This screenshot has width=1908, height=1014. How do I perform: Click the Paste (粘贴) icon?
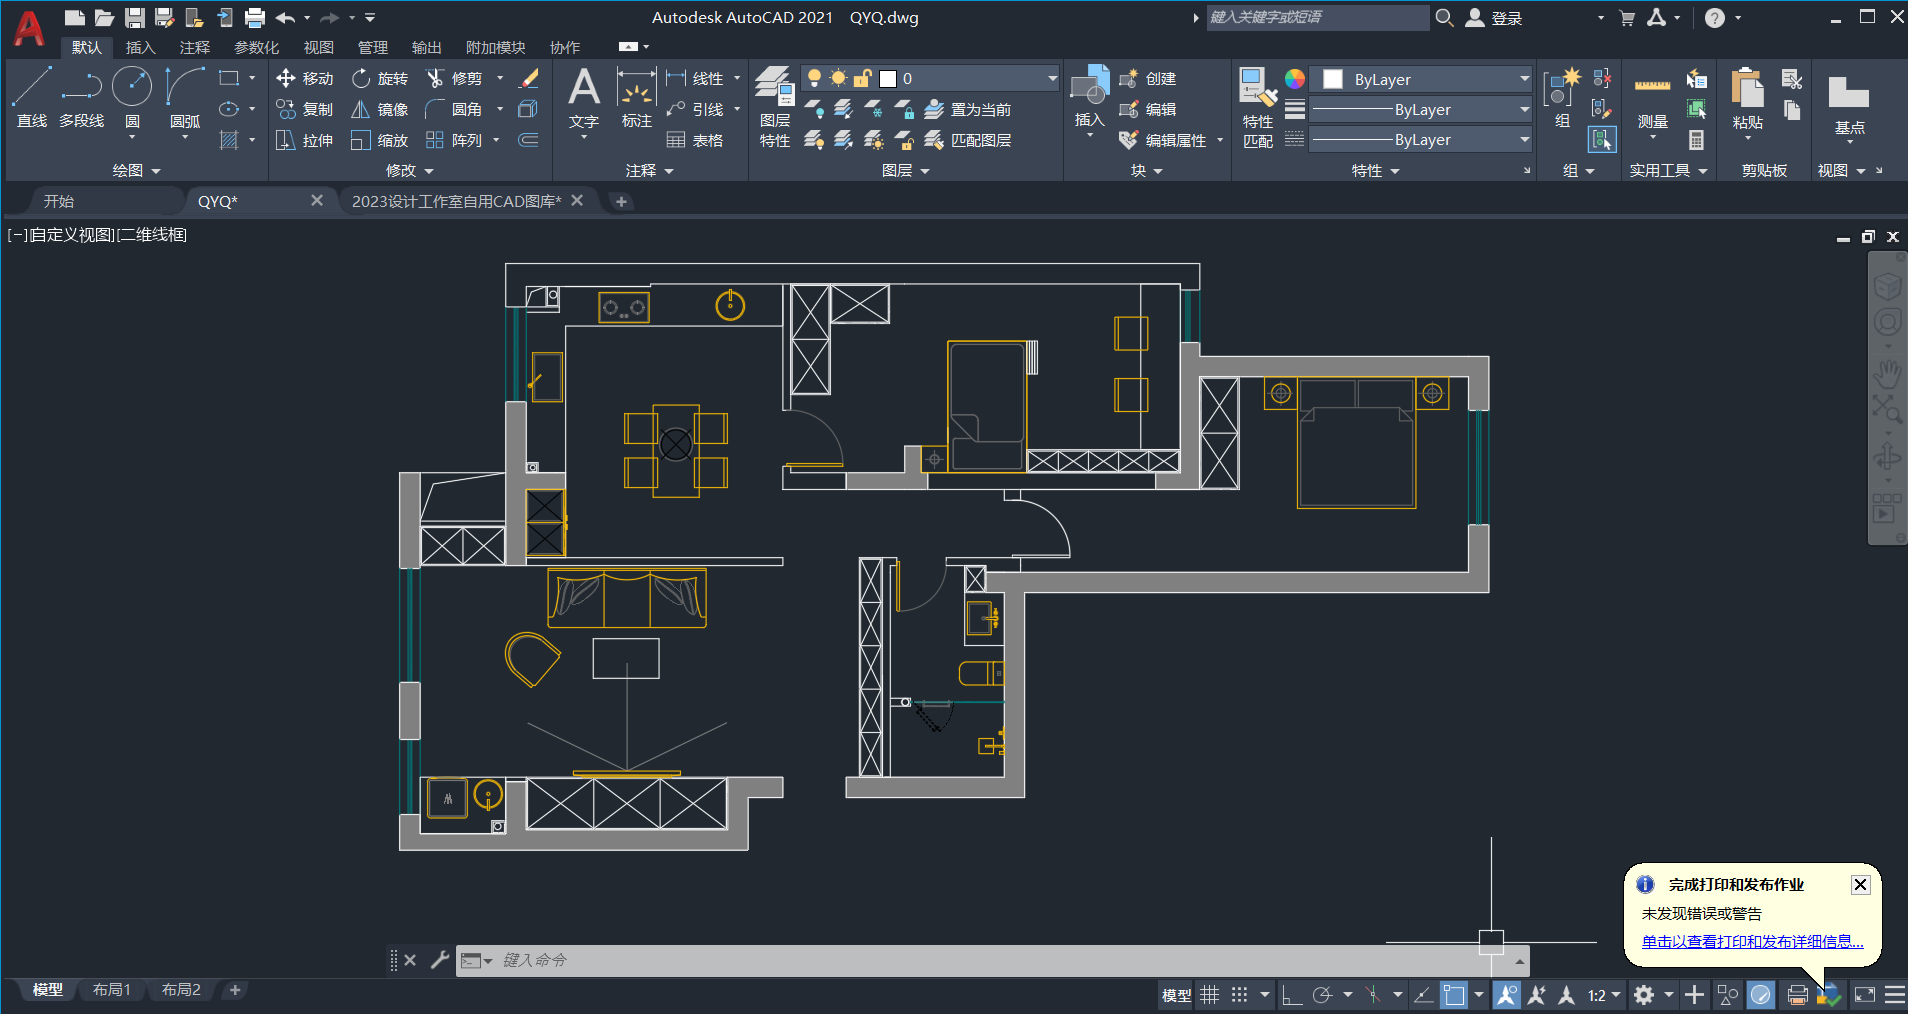coord(1747,98)
